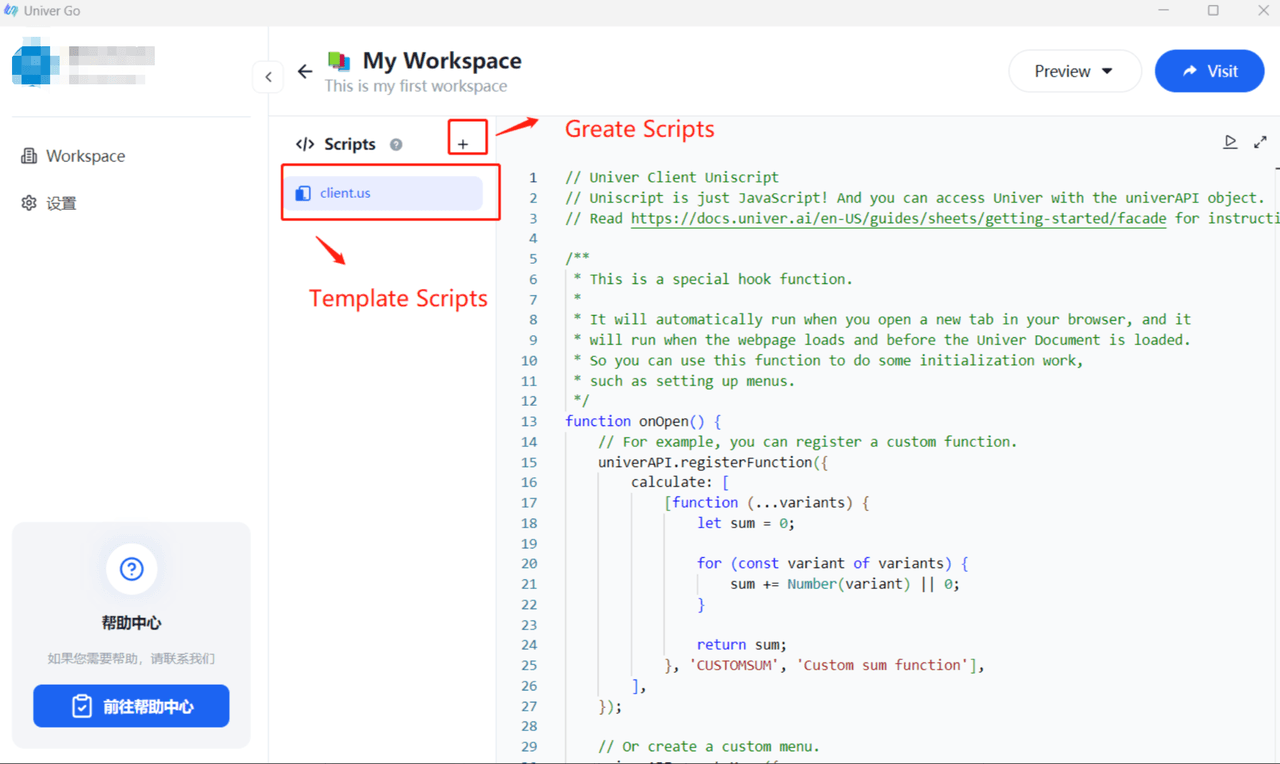Open the Scripts help question-mark icon

tap(396, 144)
